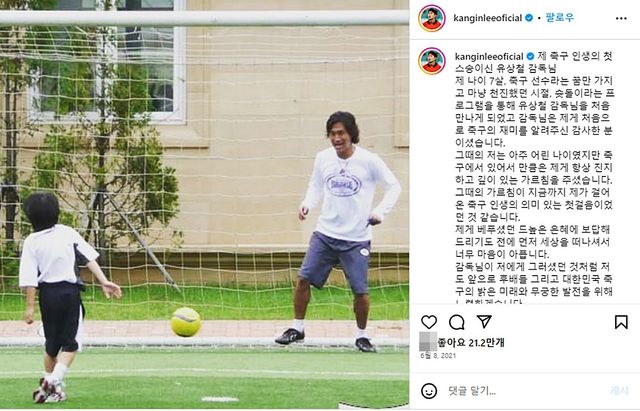Open the post date 6월 8, 2021
Viewport: 640px width, 411px height.
[438, 355]
